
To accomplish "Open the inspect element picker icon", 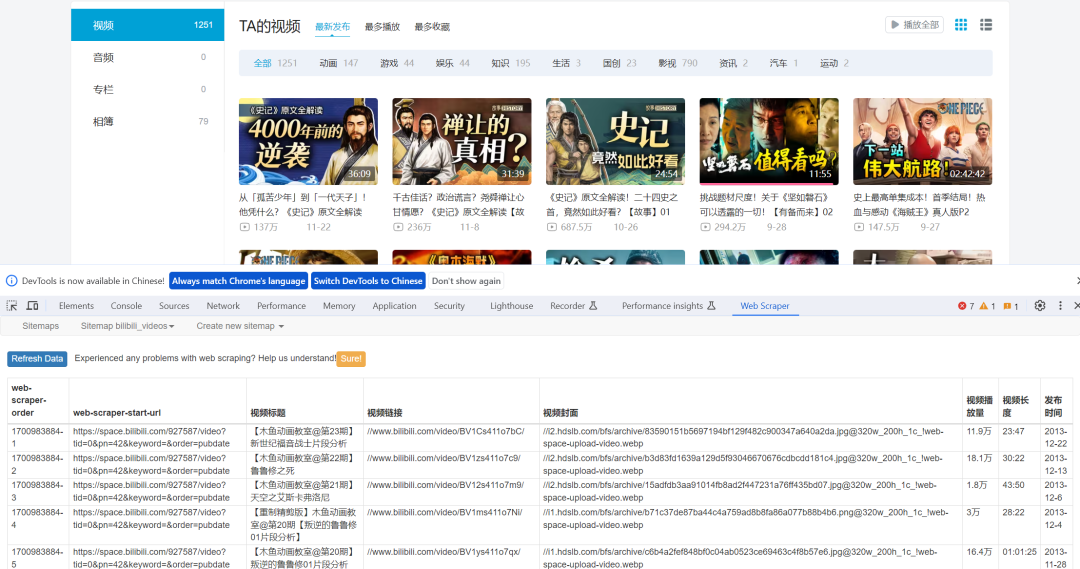I will click(12, 306).
